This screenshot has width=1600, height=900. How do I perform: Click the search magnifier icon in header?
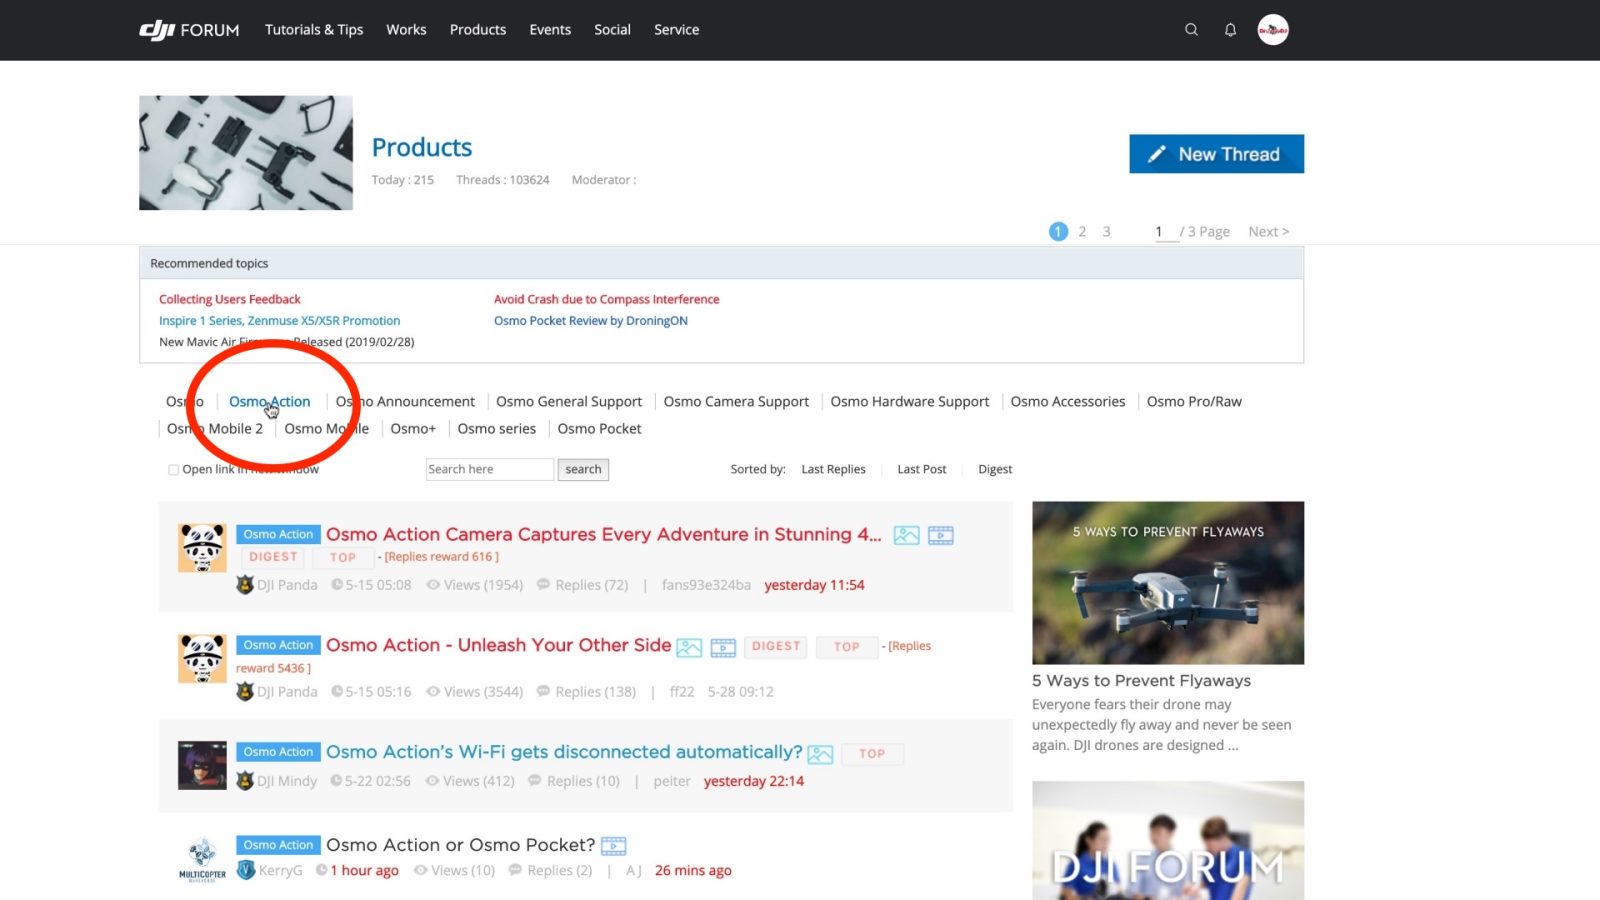coord(1191,30)
